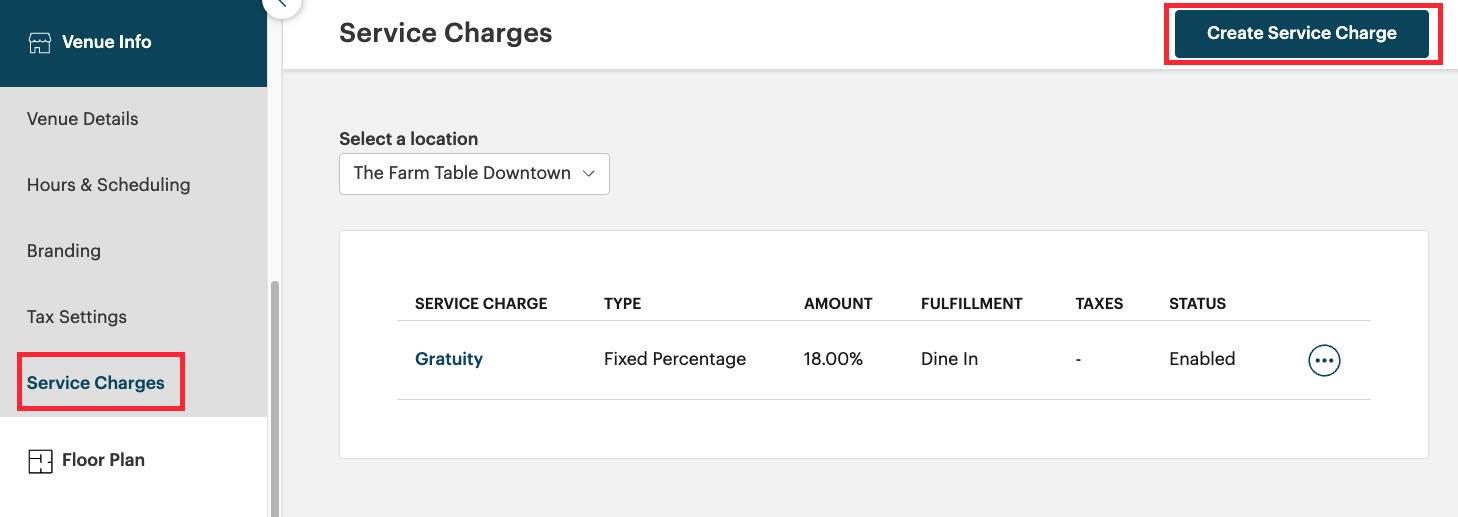Click the TYPE column header
This screenshot has height=517, width=1458.
tap(622, 303)
